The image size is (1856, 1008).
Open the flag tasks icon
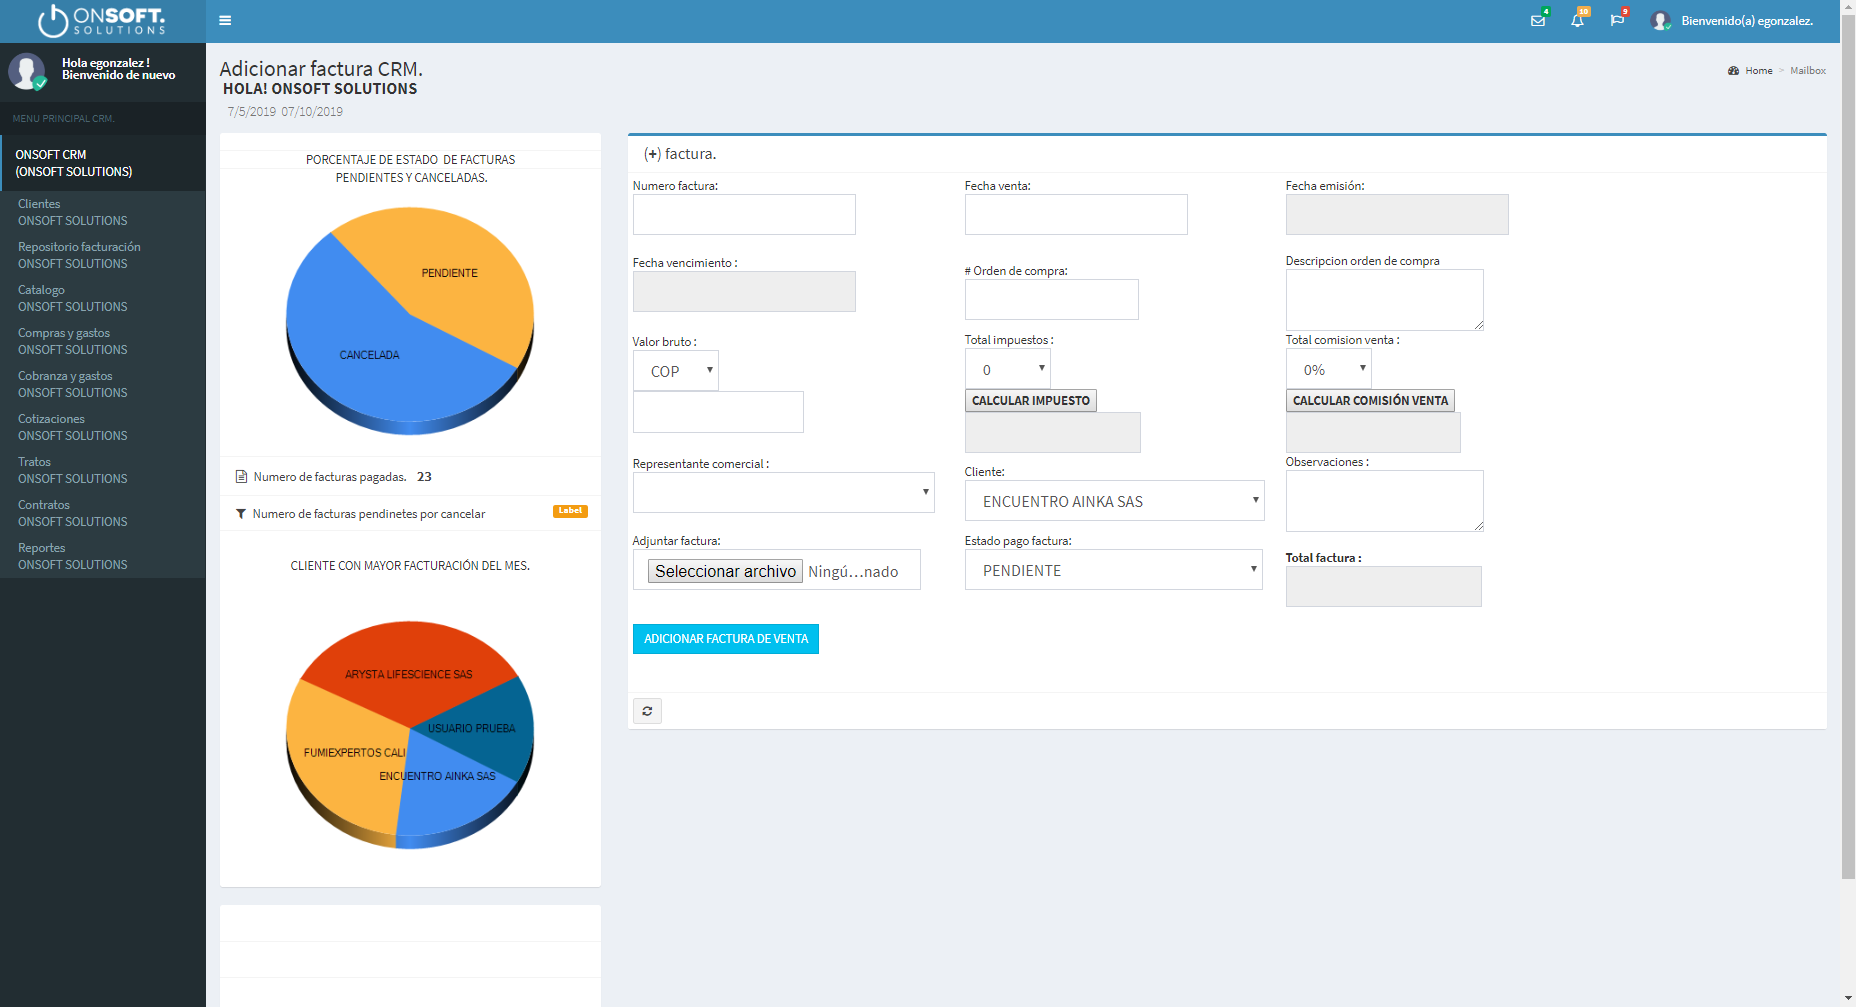1617,21
